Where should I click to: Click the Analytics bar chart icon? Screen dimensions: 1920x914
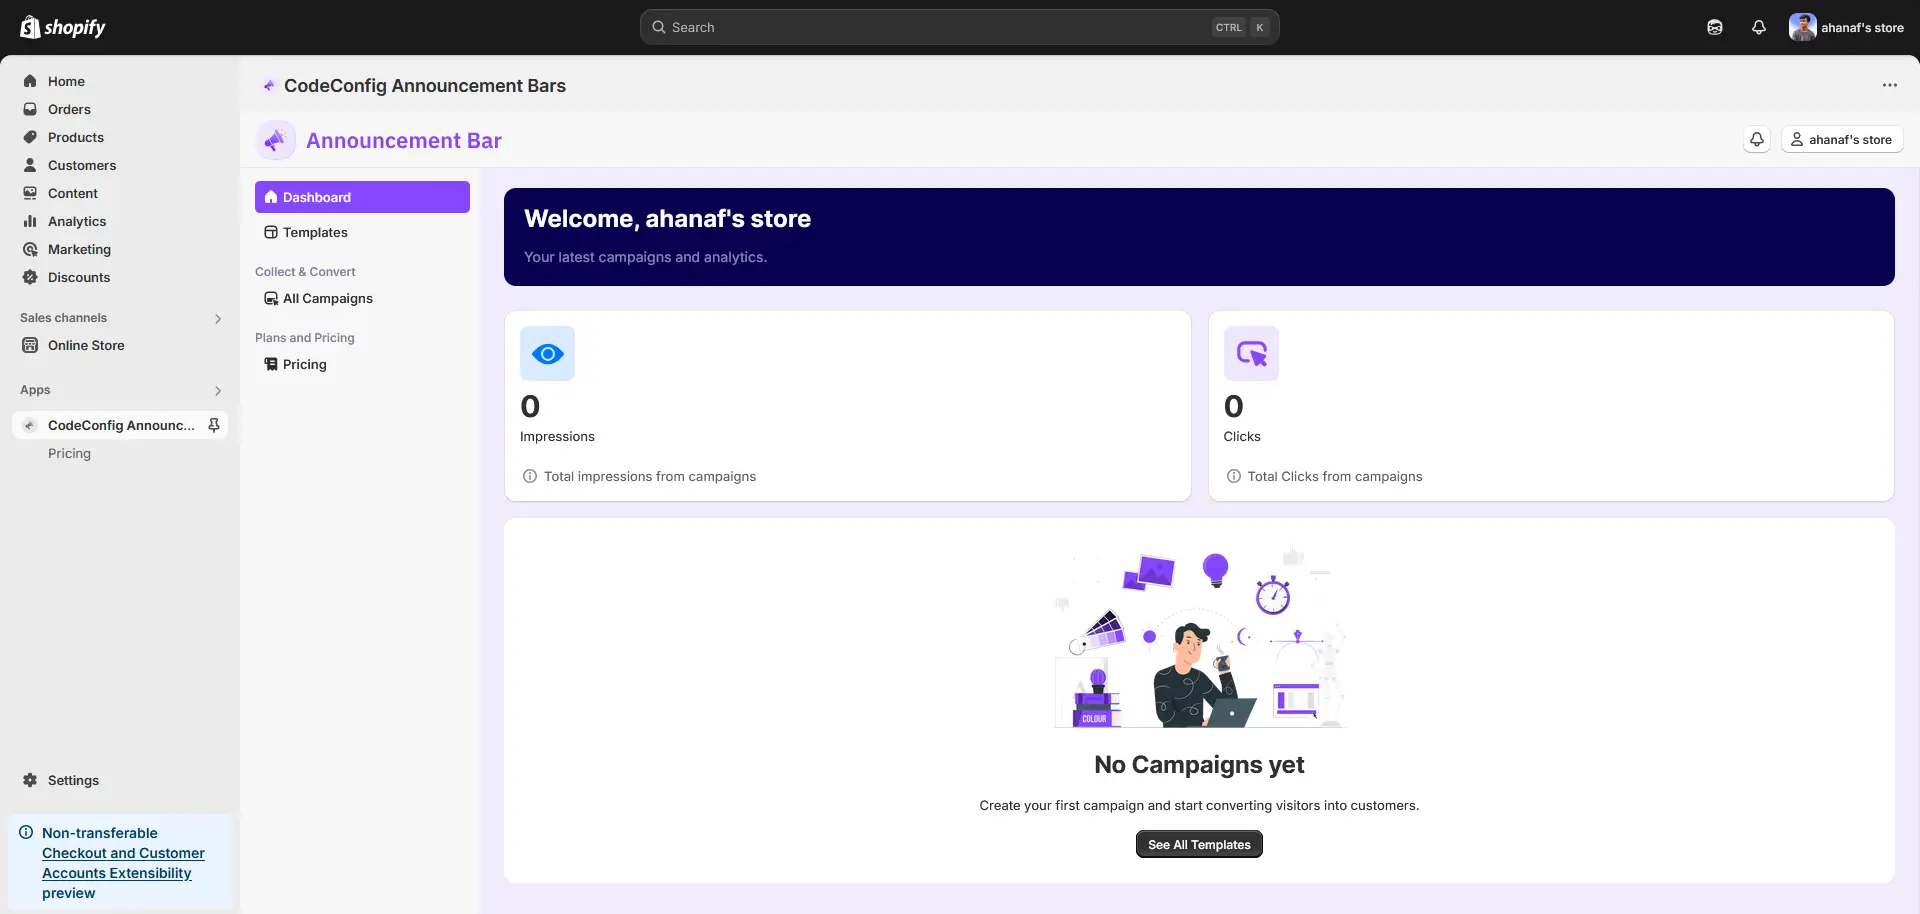click(x=30, y=221)
